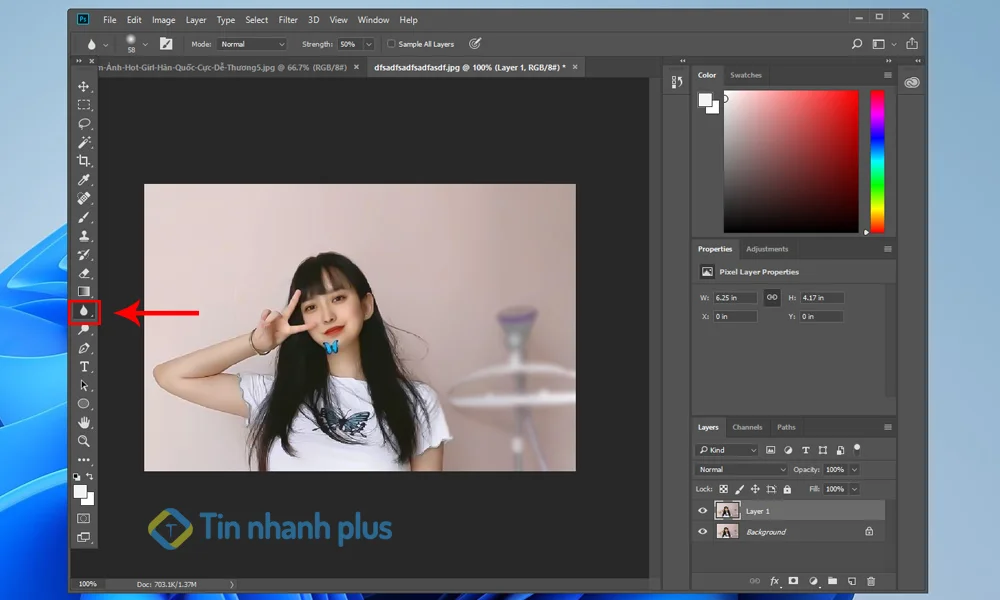Switch to the Channels tab

click(747, 426)
